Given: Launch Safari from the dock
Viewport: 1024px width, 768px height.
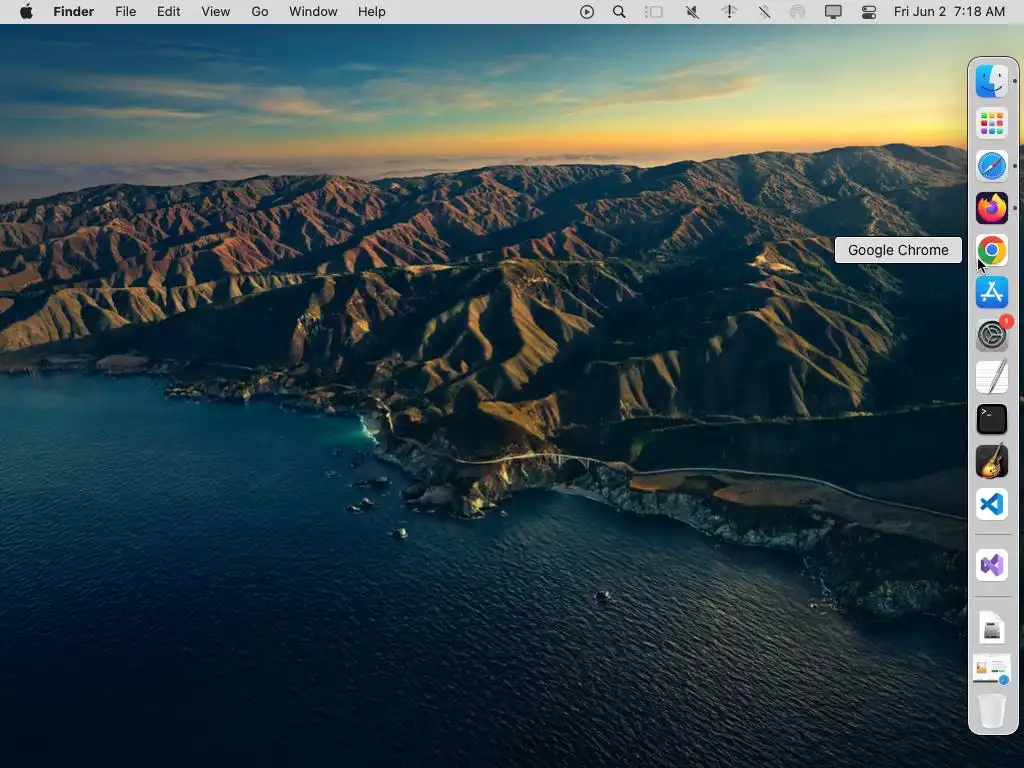Looking at the screenshot, I should [x=992, y=166].
